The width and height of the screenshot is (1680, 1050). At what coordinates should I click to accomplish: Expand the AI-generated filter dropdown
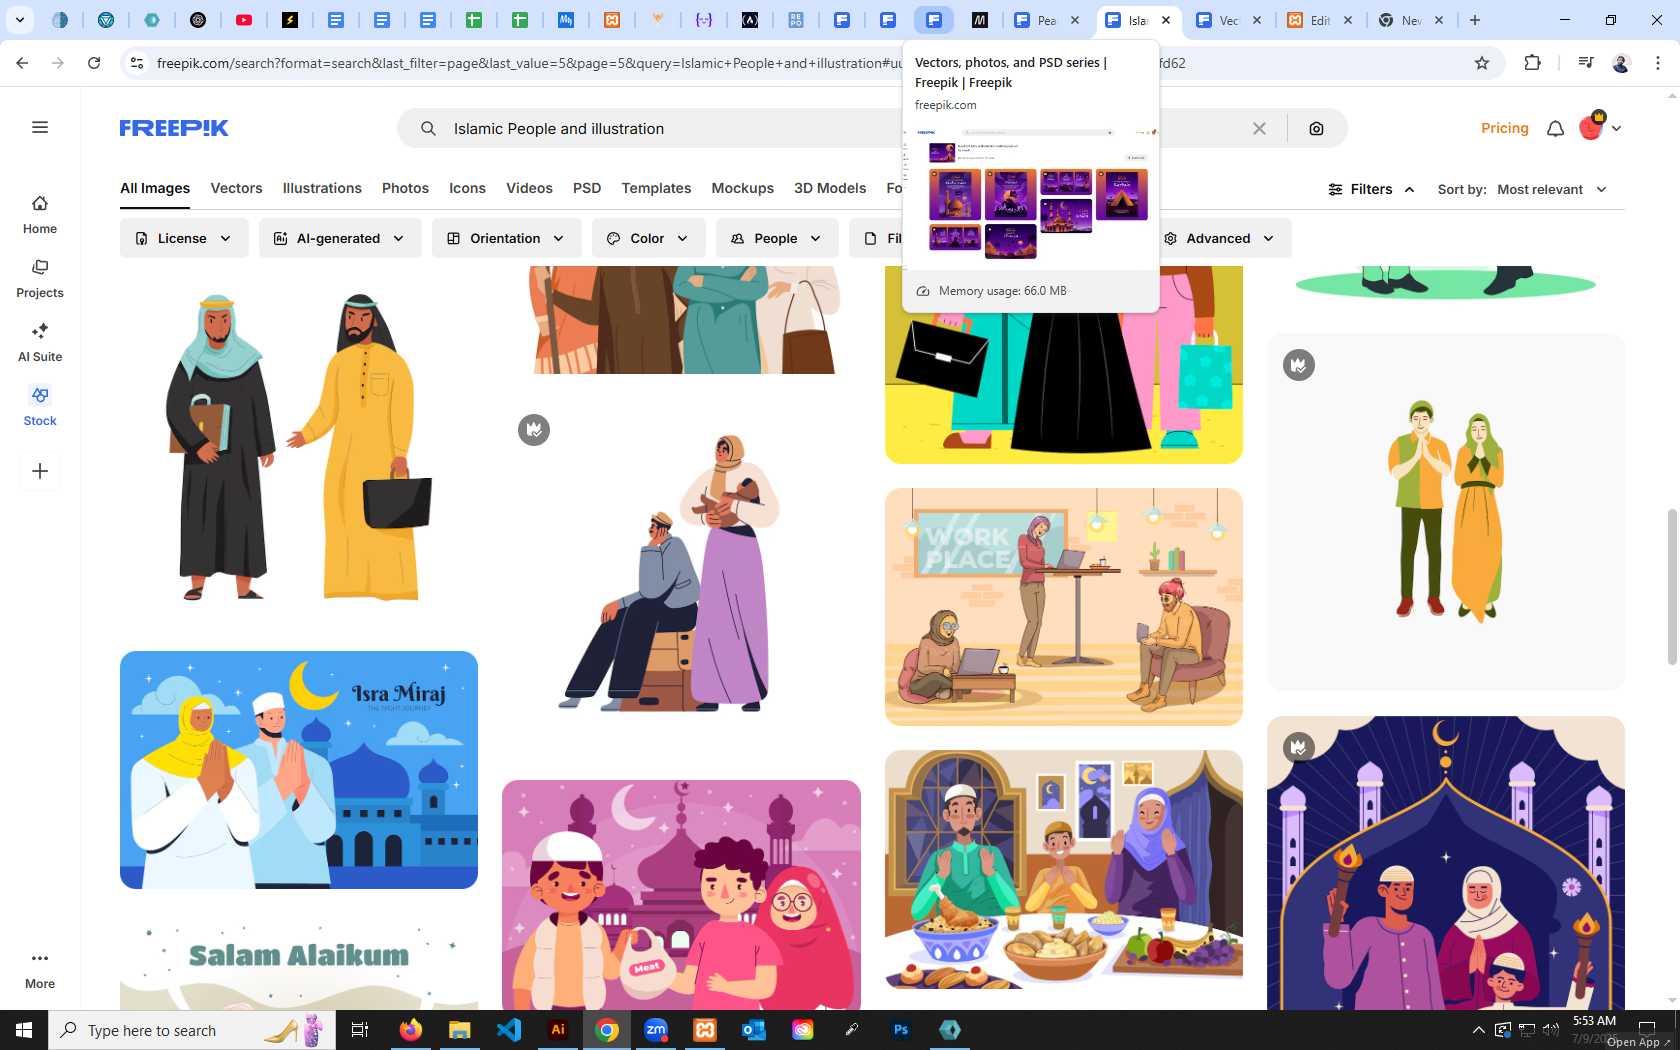(340, 238)
